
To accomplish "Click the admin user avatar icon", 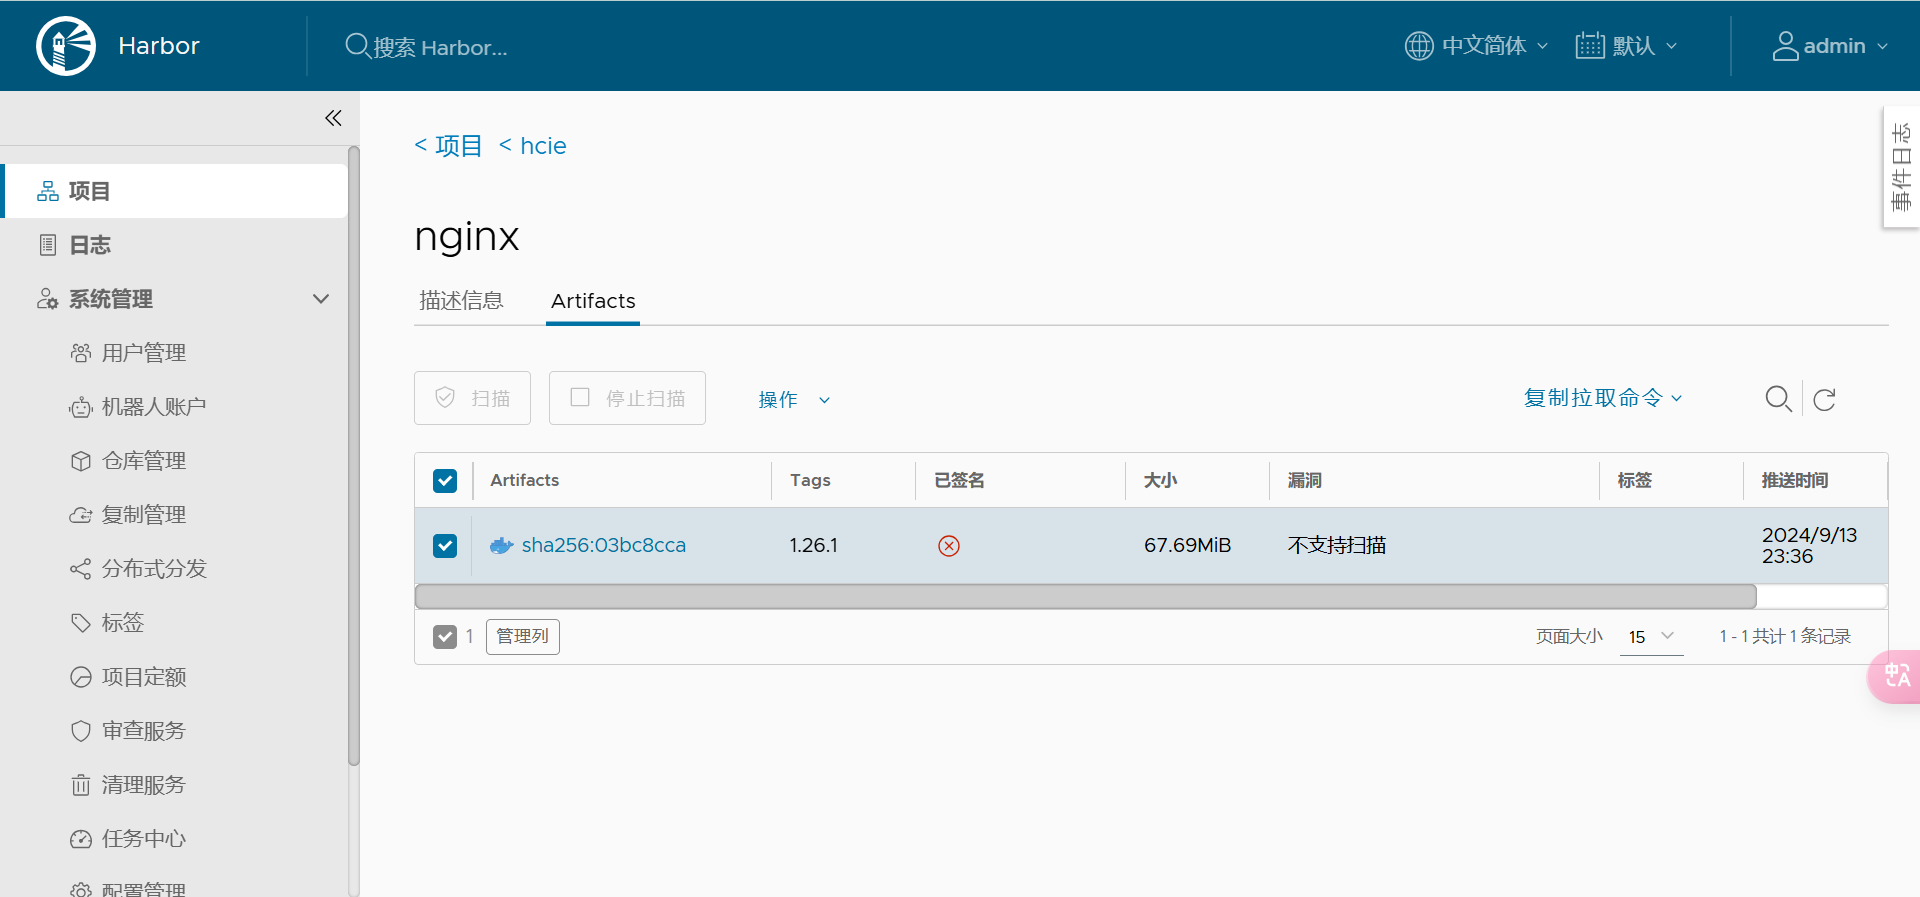I will click(x=1785, y=46).
